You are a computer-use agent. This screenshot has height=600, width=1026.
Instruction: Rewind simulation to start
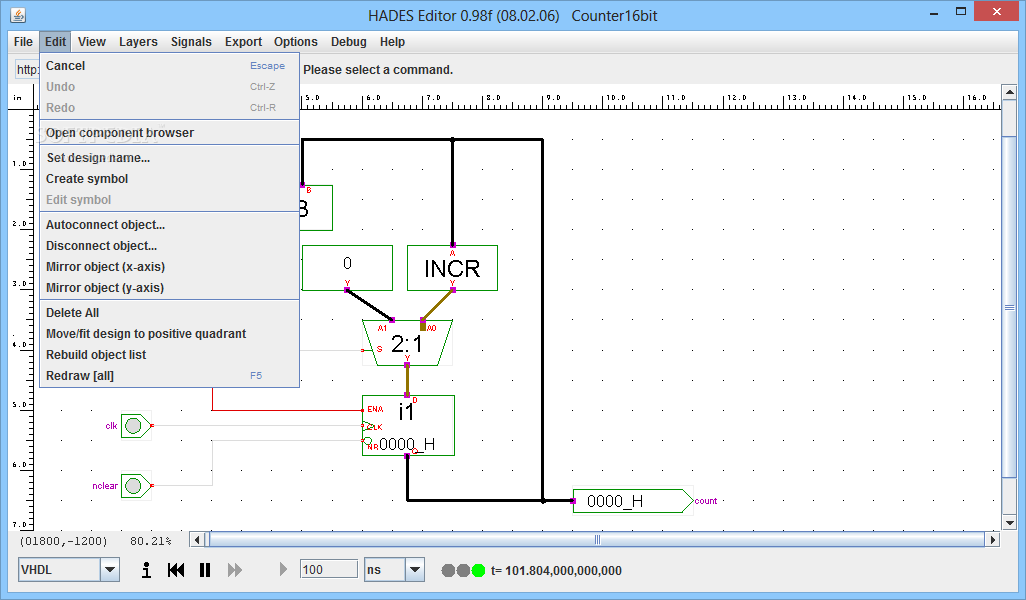[x=175, y=570]
